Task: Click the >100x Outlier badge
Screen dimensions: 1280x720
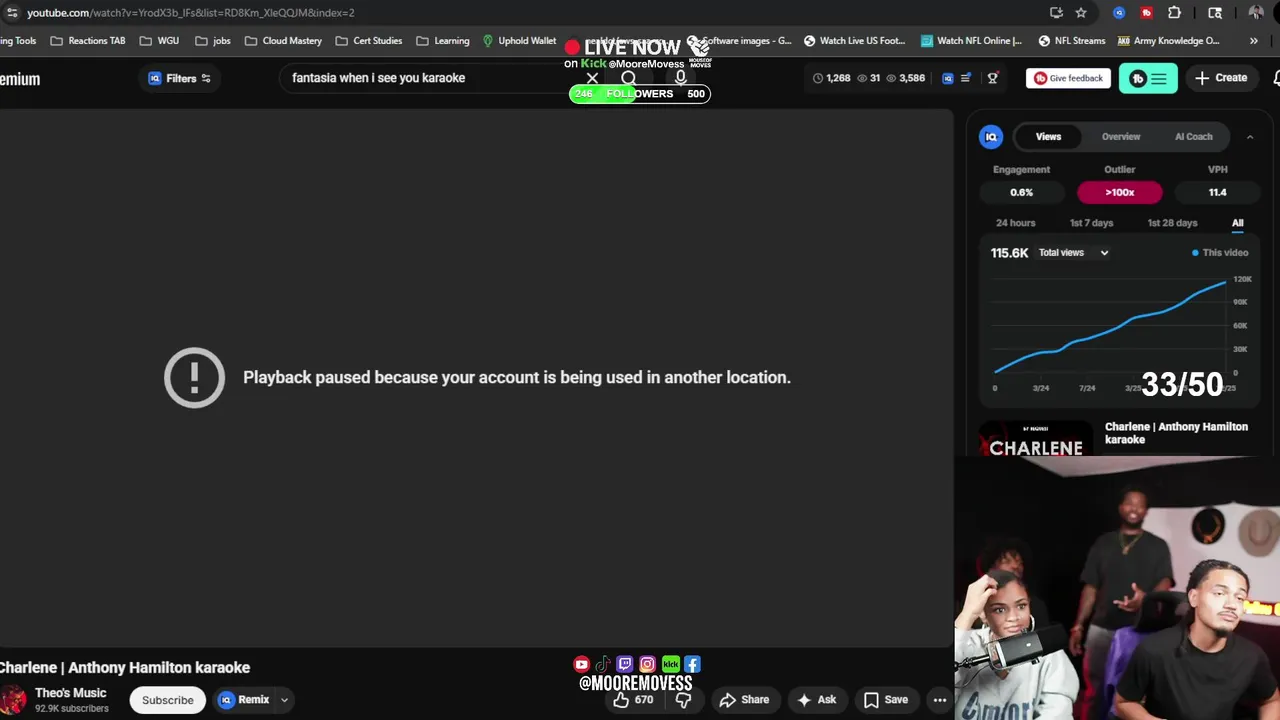Action: pyautogui.click(x=1119, y=193)
